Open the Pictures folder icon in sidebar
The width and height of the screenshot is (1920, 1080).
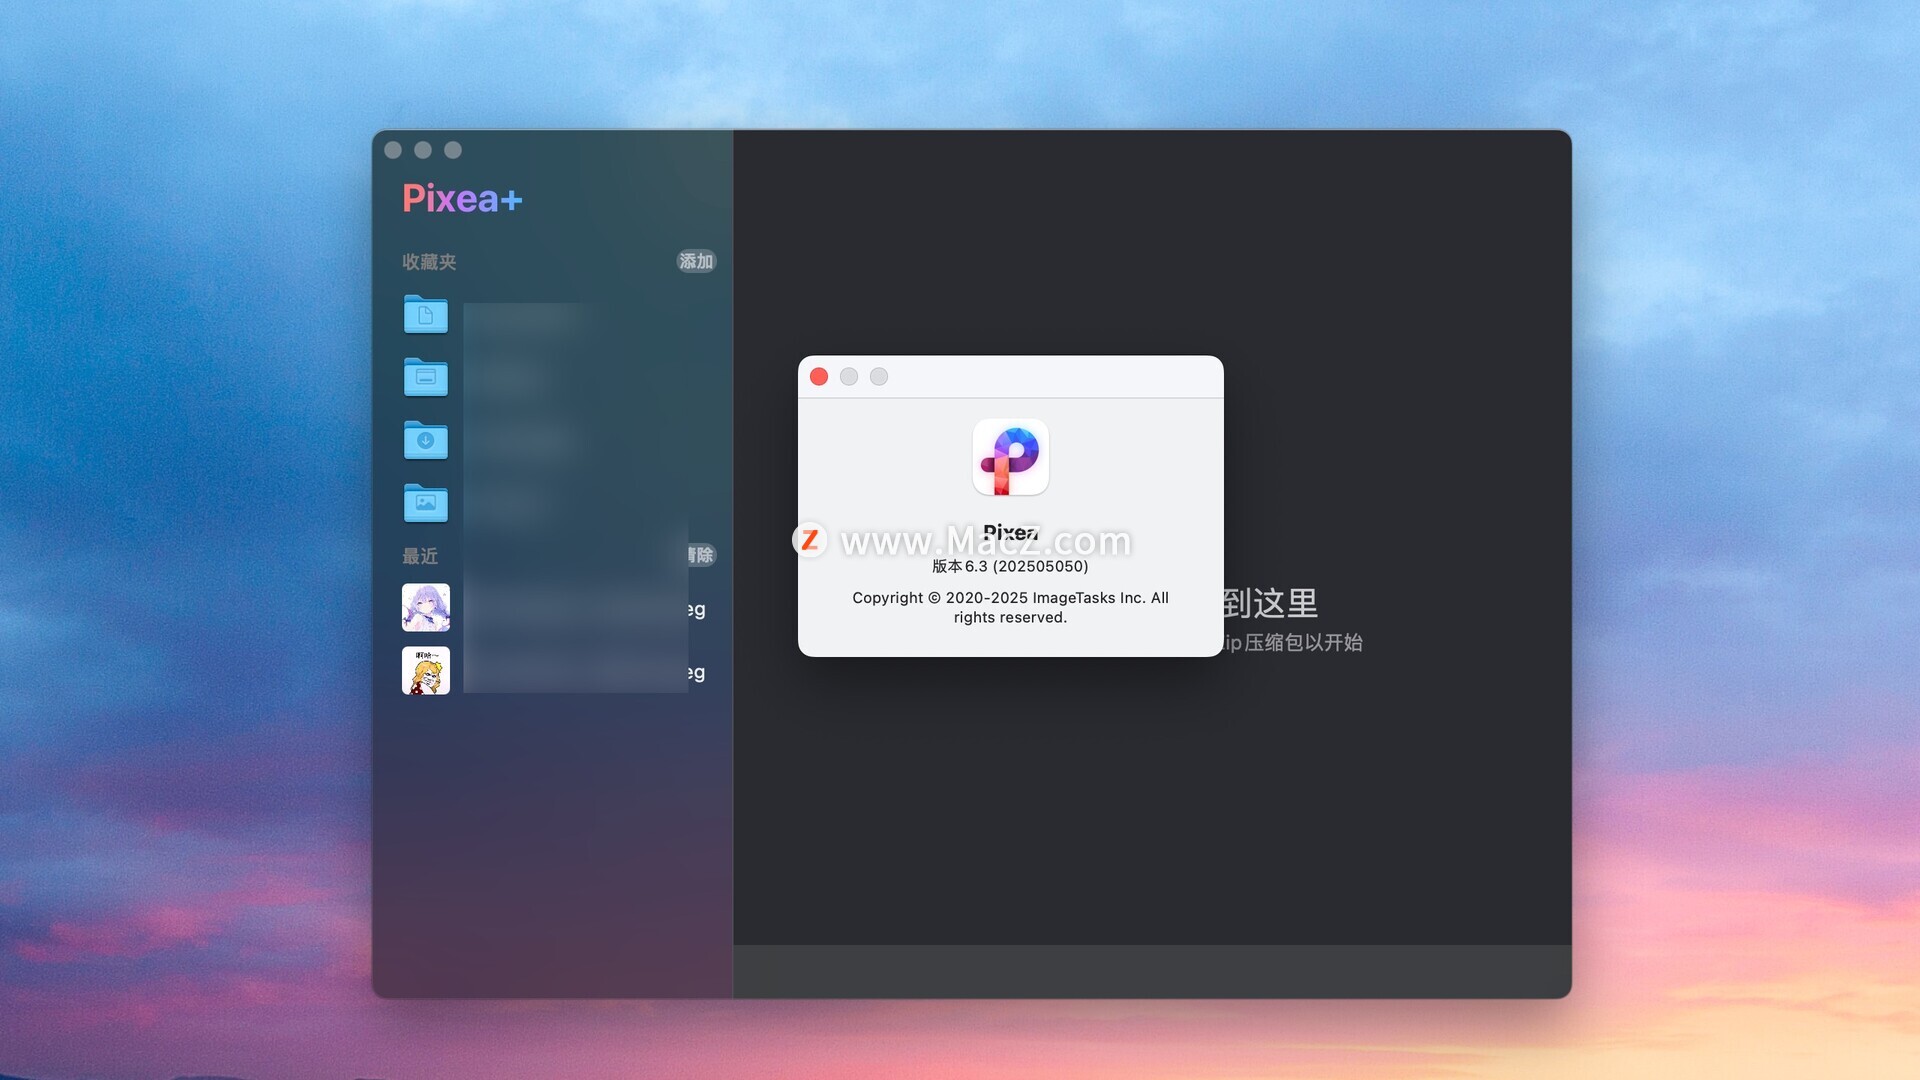[x=425, y=503]
